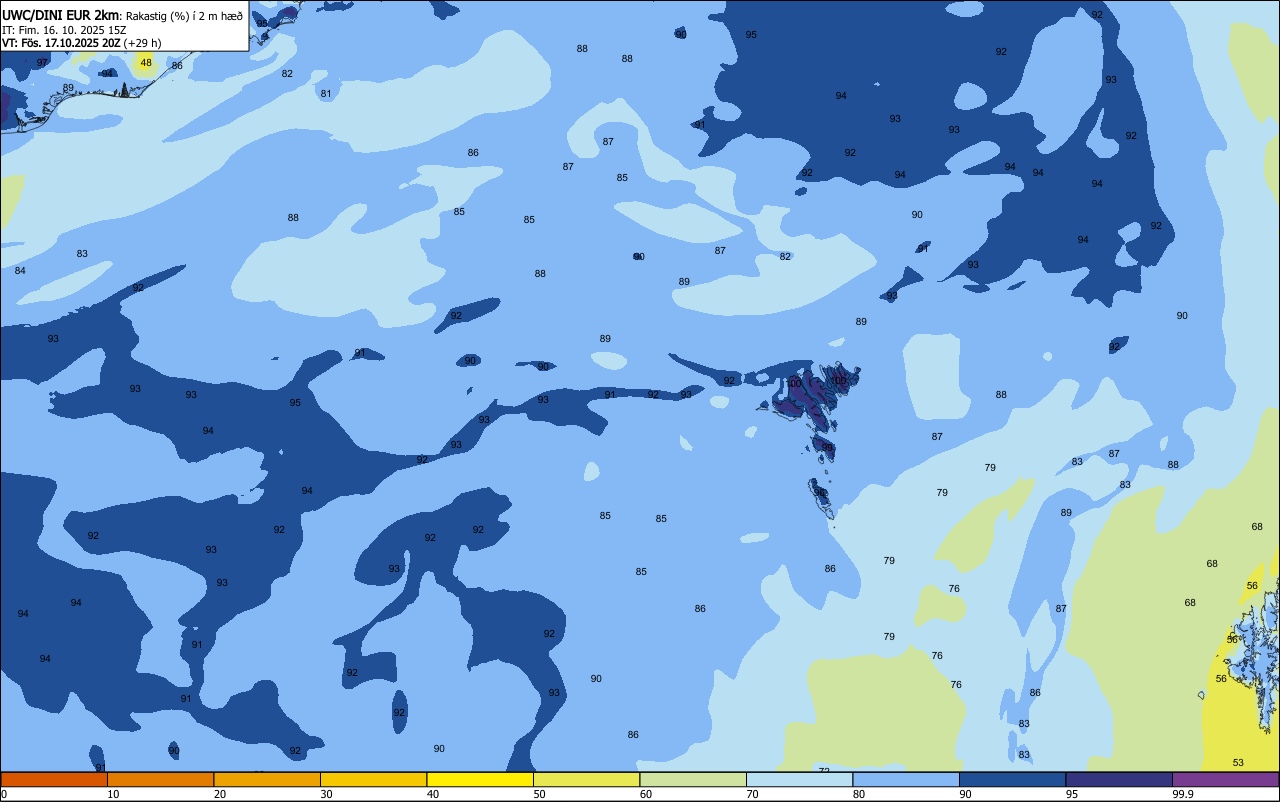Select the navy 95–99.9 legend segment
1280x802 pixels.
tap(1119, 779)
